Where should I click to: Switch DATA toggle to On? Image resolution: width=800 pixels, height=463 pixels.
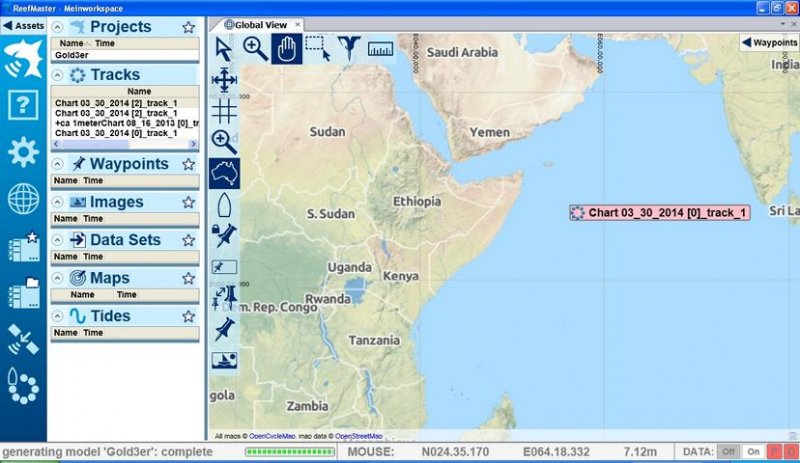(754, 452)
